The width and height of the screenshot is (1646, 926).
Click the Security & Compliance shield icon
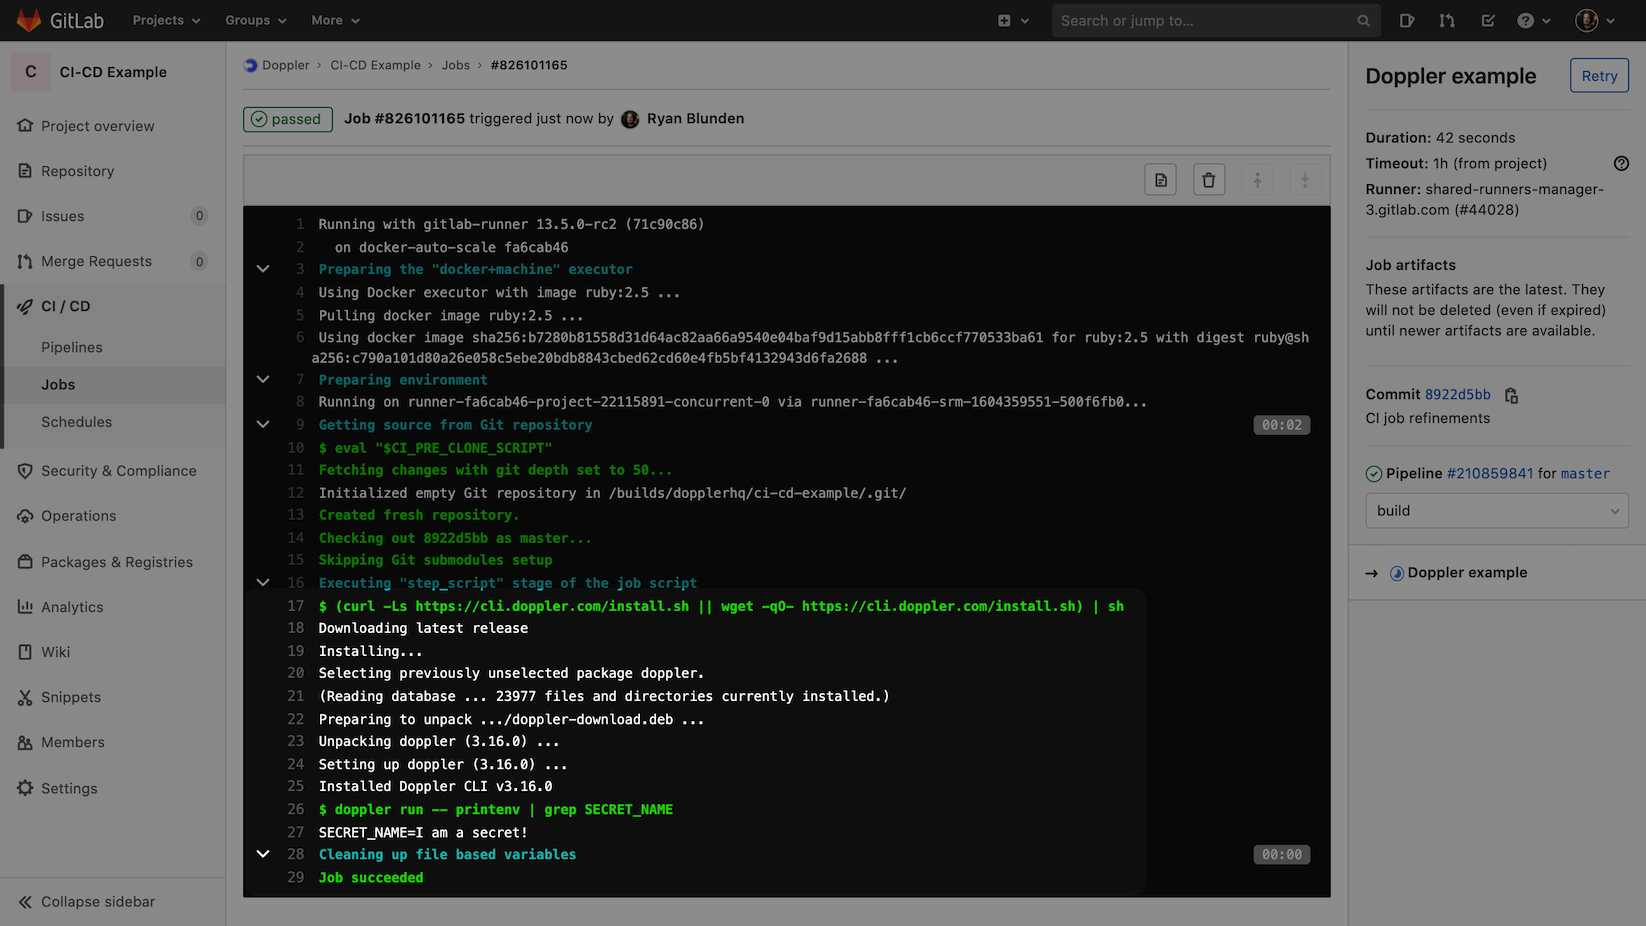pyautogui.click(x=25, y=471)
